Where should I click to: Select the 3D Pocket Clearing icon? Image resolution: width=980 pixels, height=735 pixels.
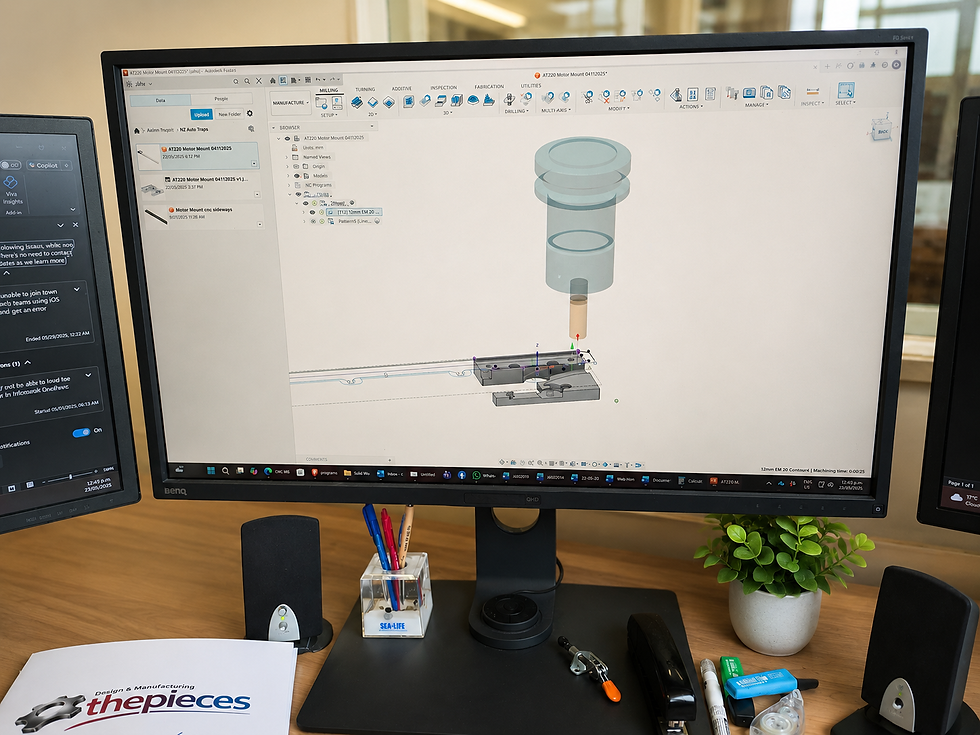[x=425, y=101]
